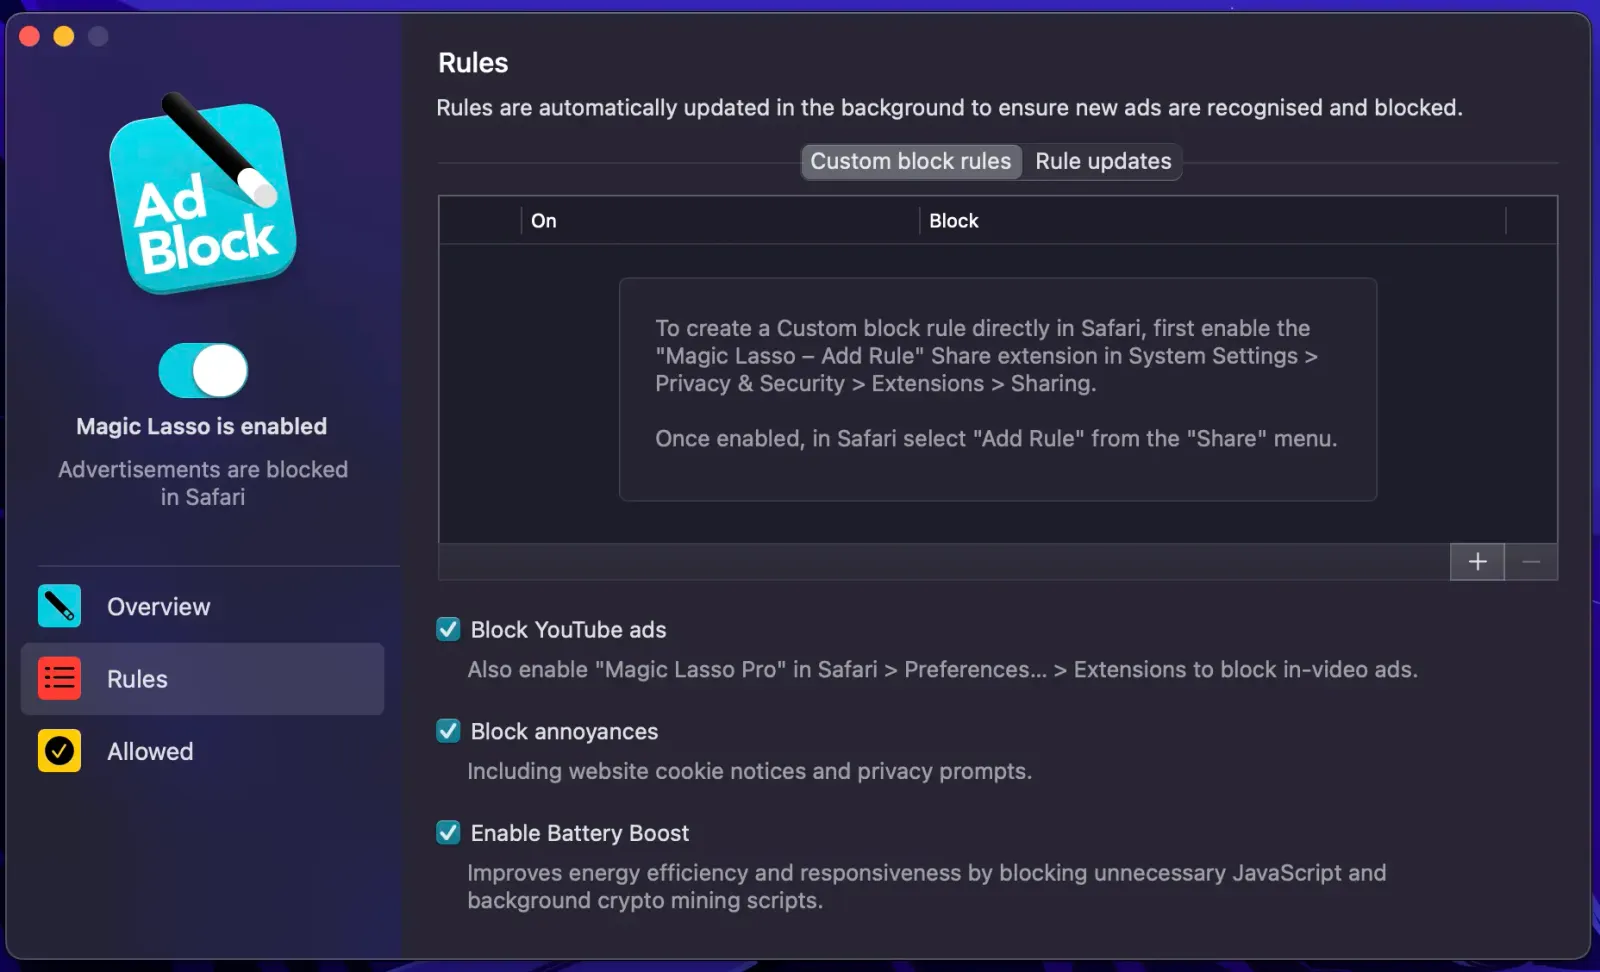Select the Overview wand icon in sidebar
The image size is (1600, 972).
pyautogui.click(x=59, y=605)
